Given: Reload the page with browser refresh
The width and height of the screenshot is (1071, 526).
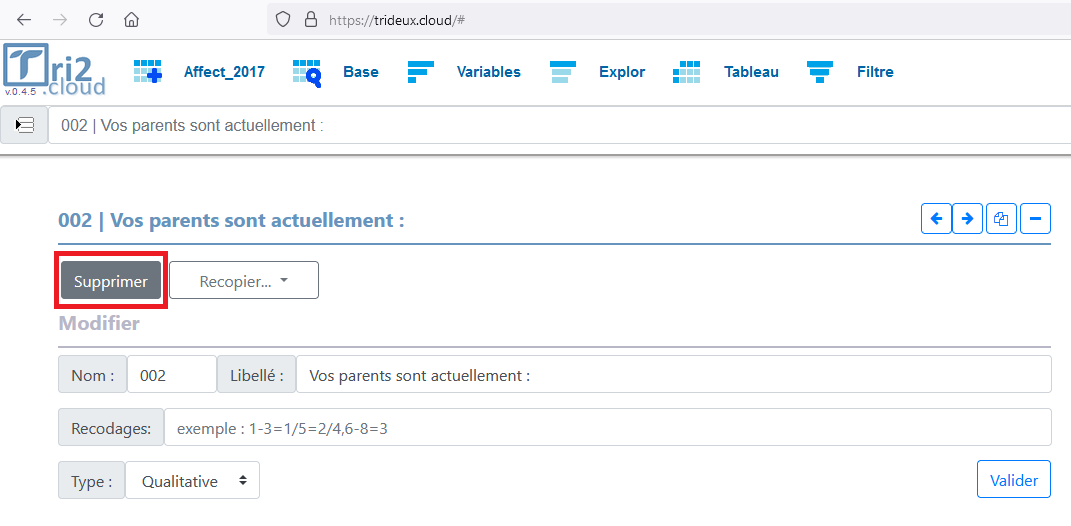Looking at the screenshot, I should (x=96, y=20).
